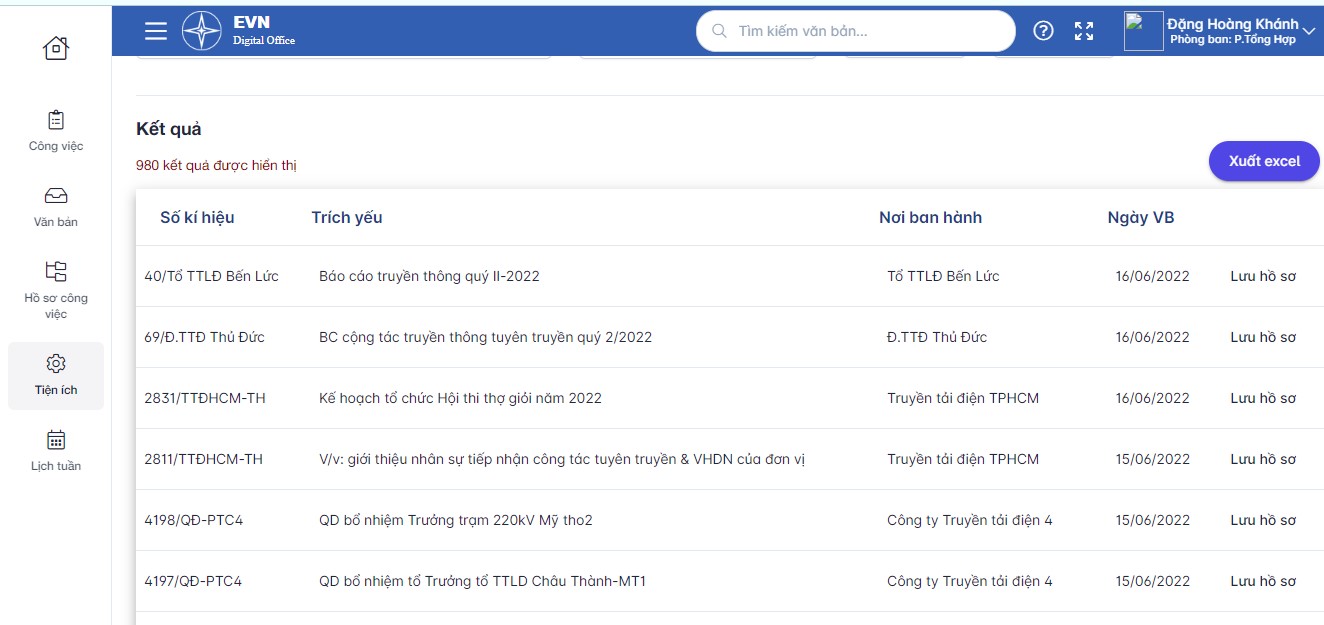Open document 69/Đ.TTĐ Thủ Đức row
Image resolution: width=1324 pixels, height=625 pixels.
tap(485, 337)
